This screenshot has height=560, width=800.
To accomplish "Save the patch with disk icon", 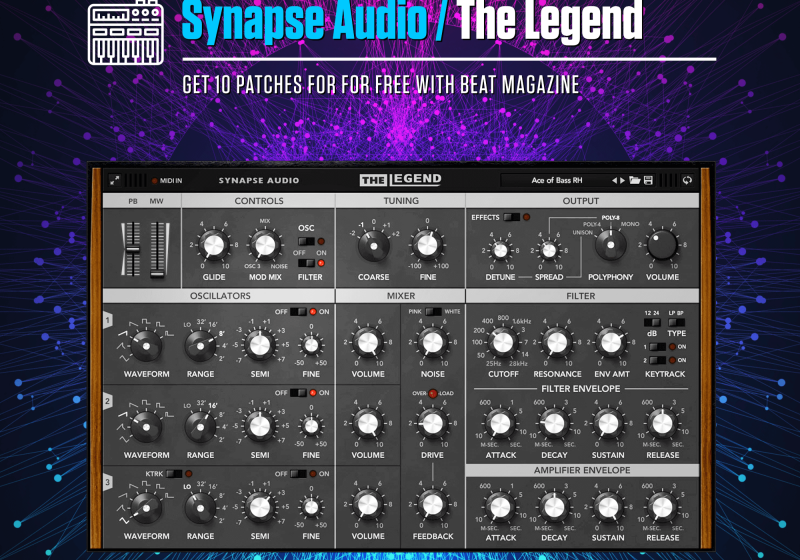I will 648,180.
